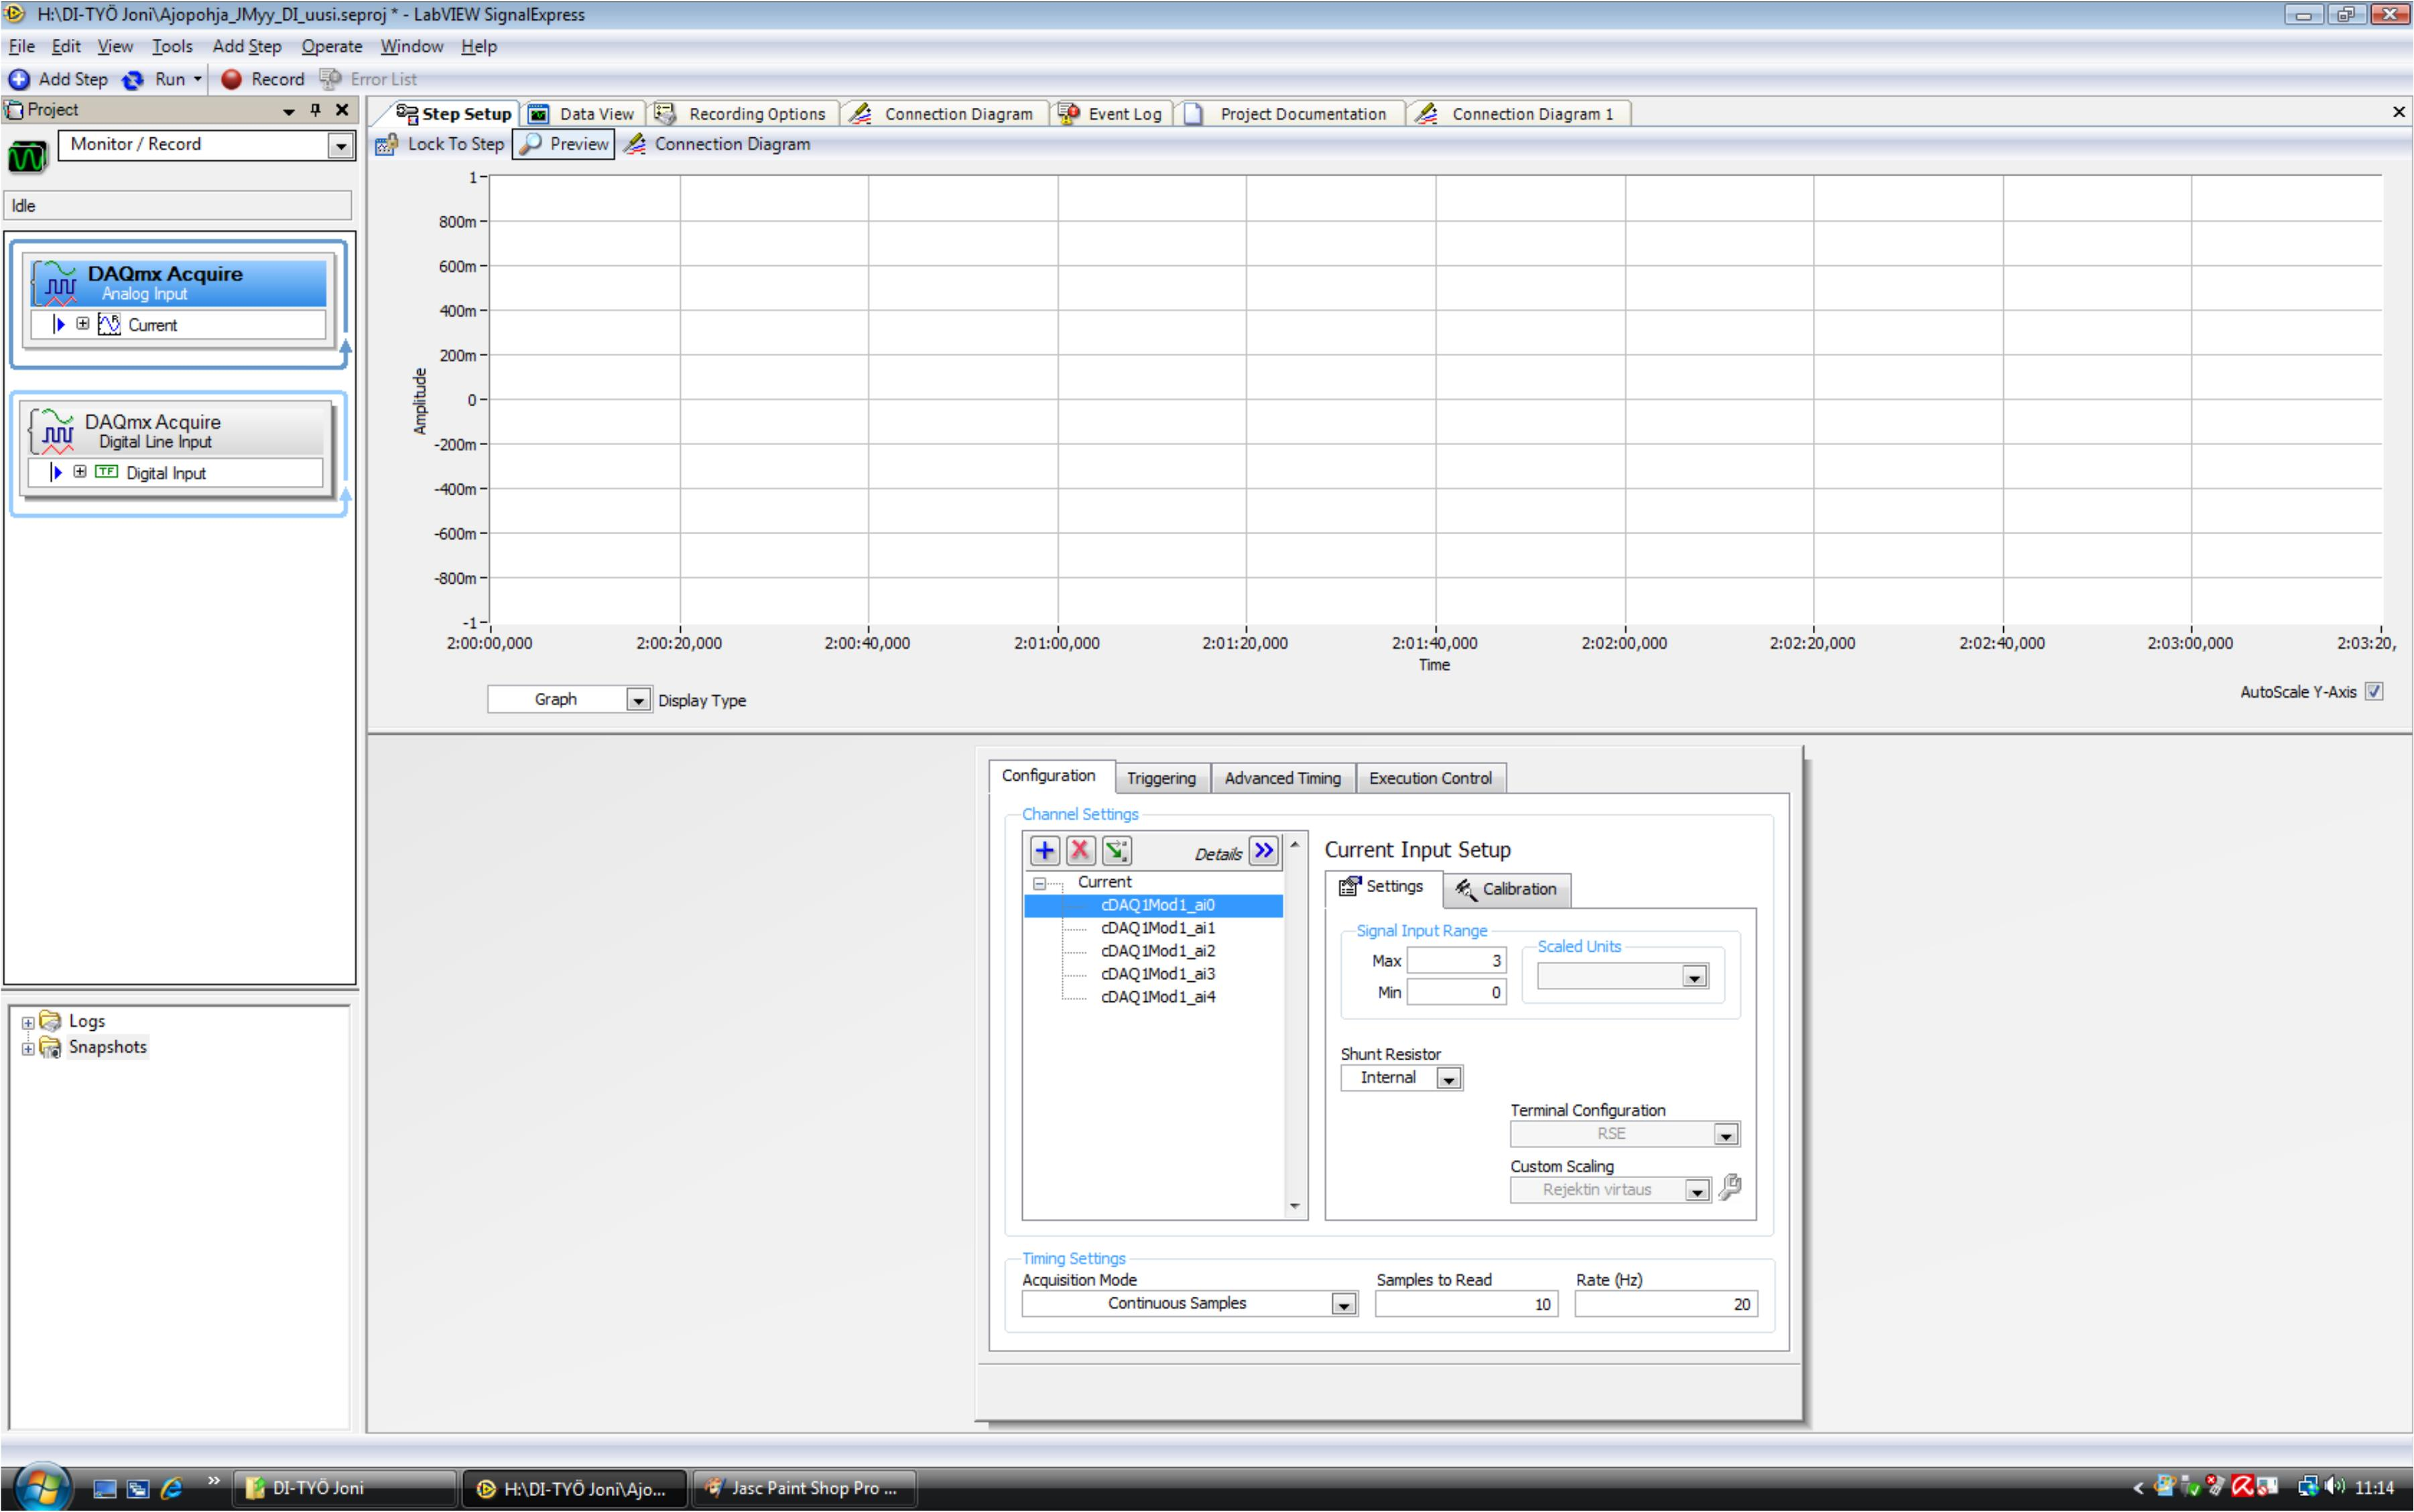This screenshot has width=2414, height=1512.
Task: Open the Custom Scaling Rejektin virtaus dropdown
Action: [1697, 1190]
